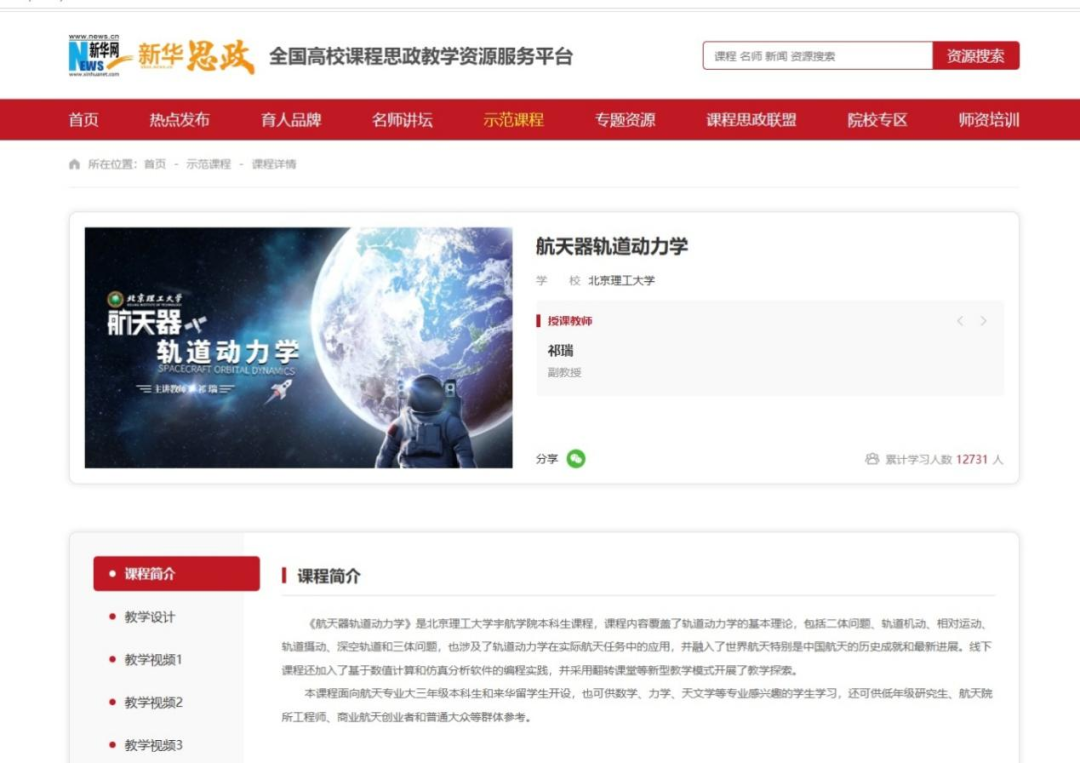Viewport: 1080px width, 763px height.
Task: Click the learner count 12731
Action: (x=972, y=459)
